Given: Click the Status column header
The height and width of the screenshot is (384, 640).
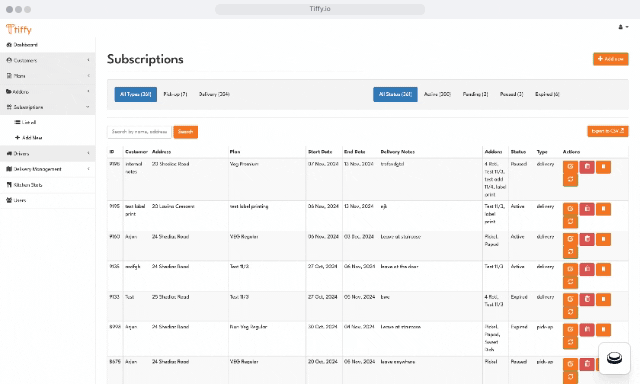Looking at the screenshot, I should tap(518, 152).
